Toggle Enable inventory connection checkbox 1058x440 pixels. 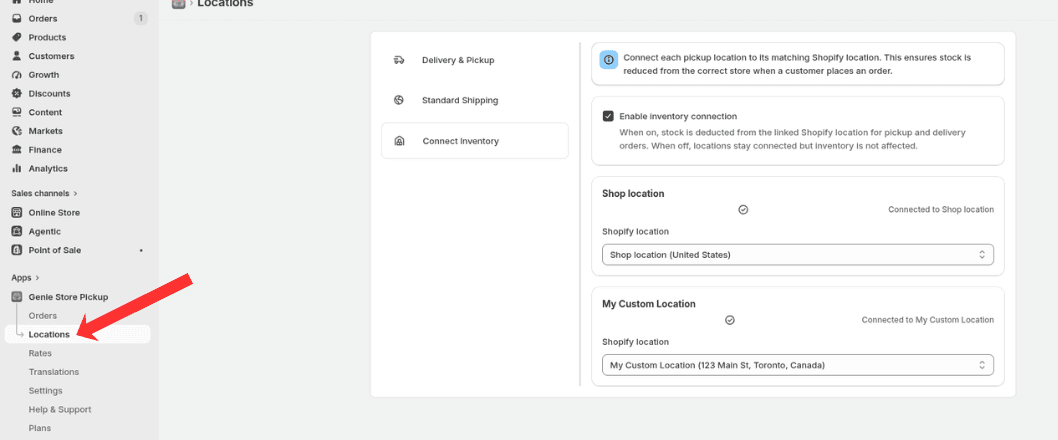608,116
